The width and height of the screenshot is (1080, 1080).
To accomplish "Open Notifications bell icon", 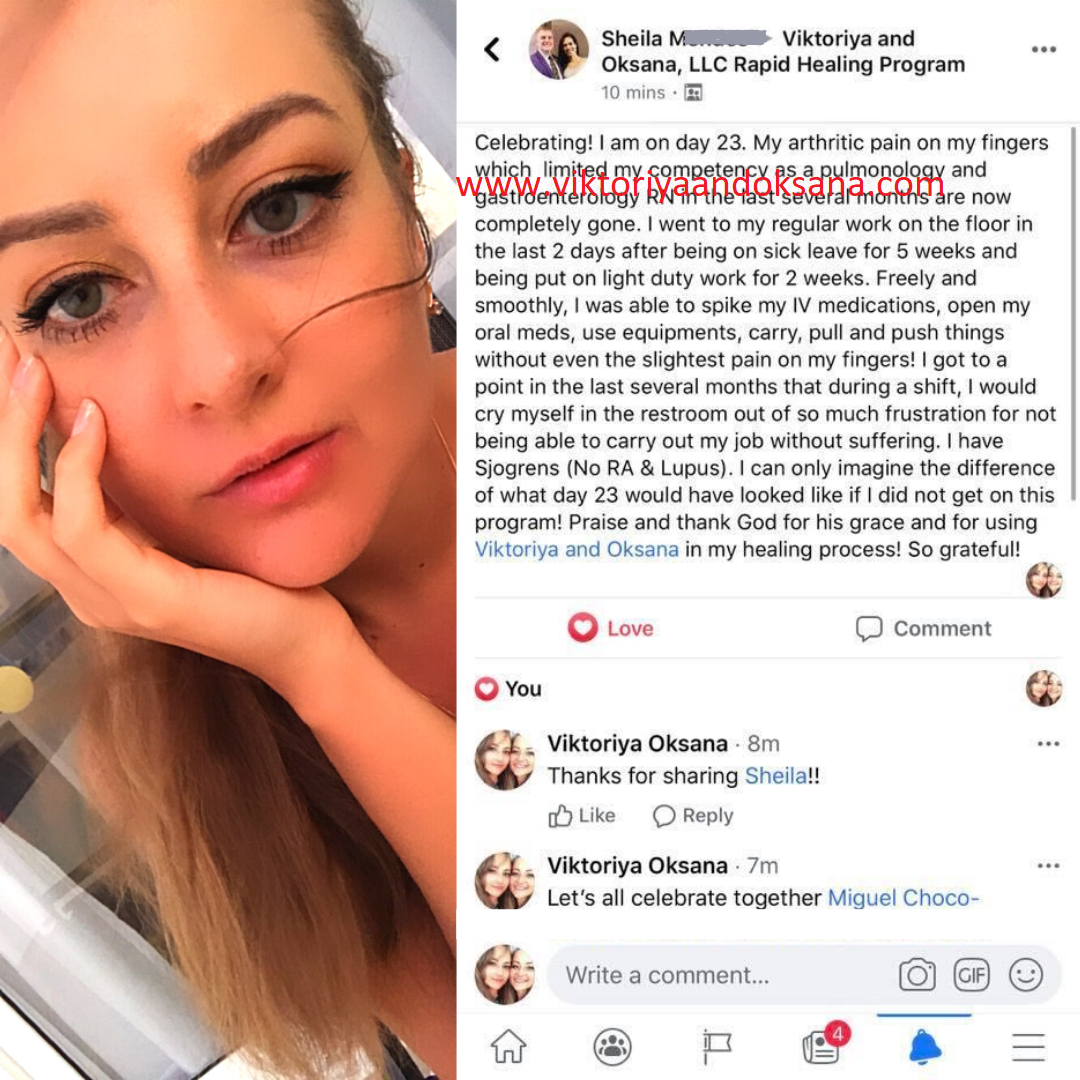I will pos(924,1047).
